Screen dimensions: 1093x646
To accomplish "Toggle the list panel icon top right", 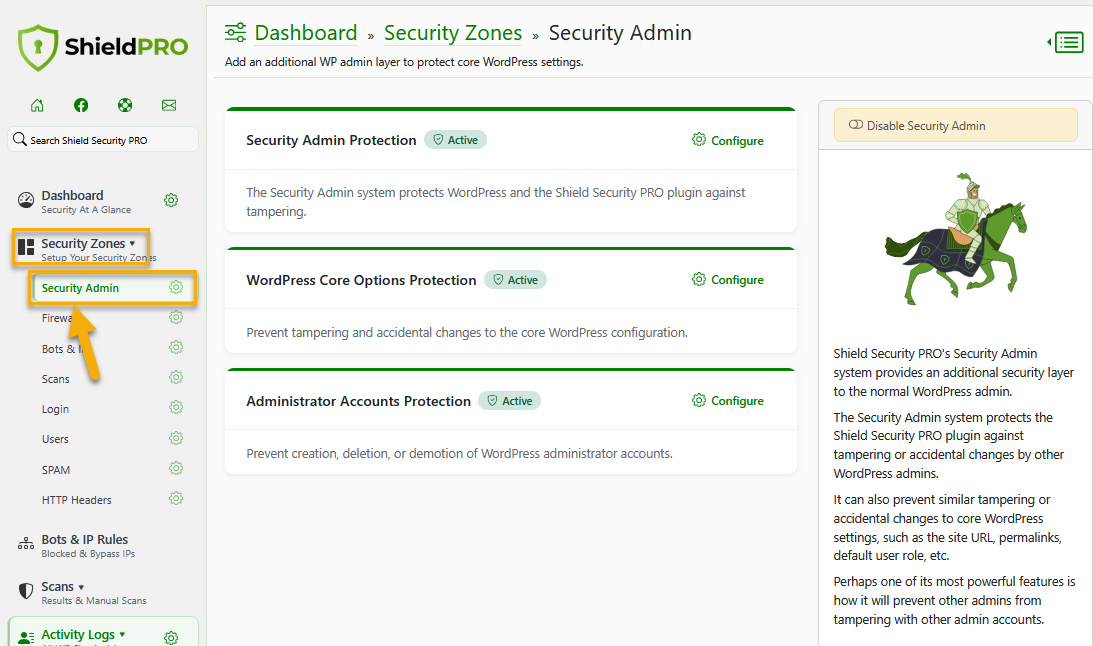I will pyautogui.click(x=1067, y=42).
